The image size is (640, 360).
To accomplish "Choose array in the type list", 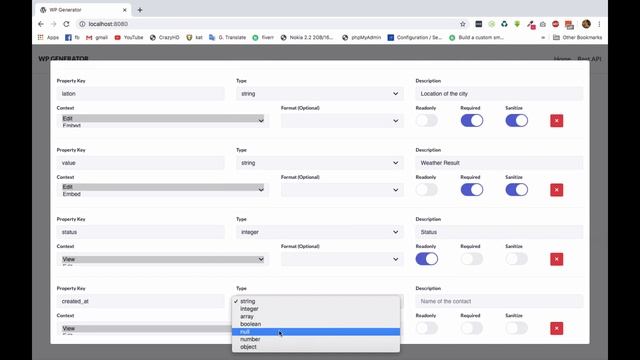I will click(x=316, y=316).
